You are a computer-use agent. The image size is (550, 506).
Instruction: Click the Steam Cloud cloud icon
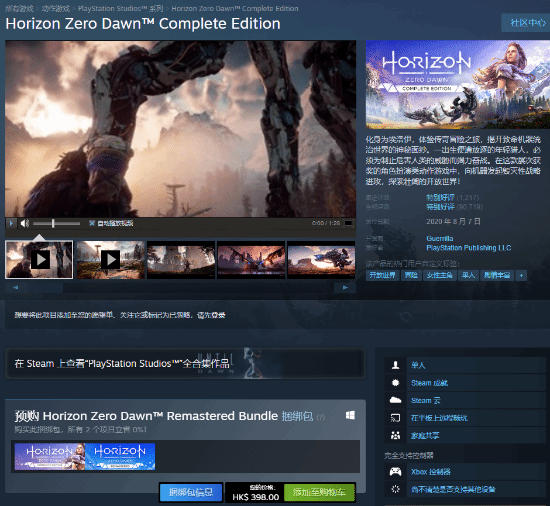(x=395, y=400)
